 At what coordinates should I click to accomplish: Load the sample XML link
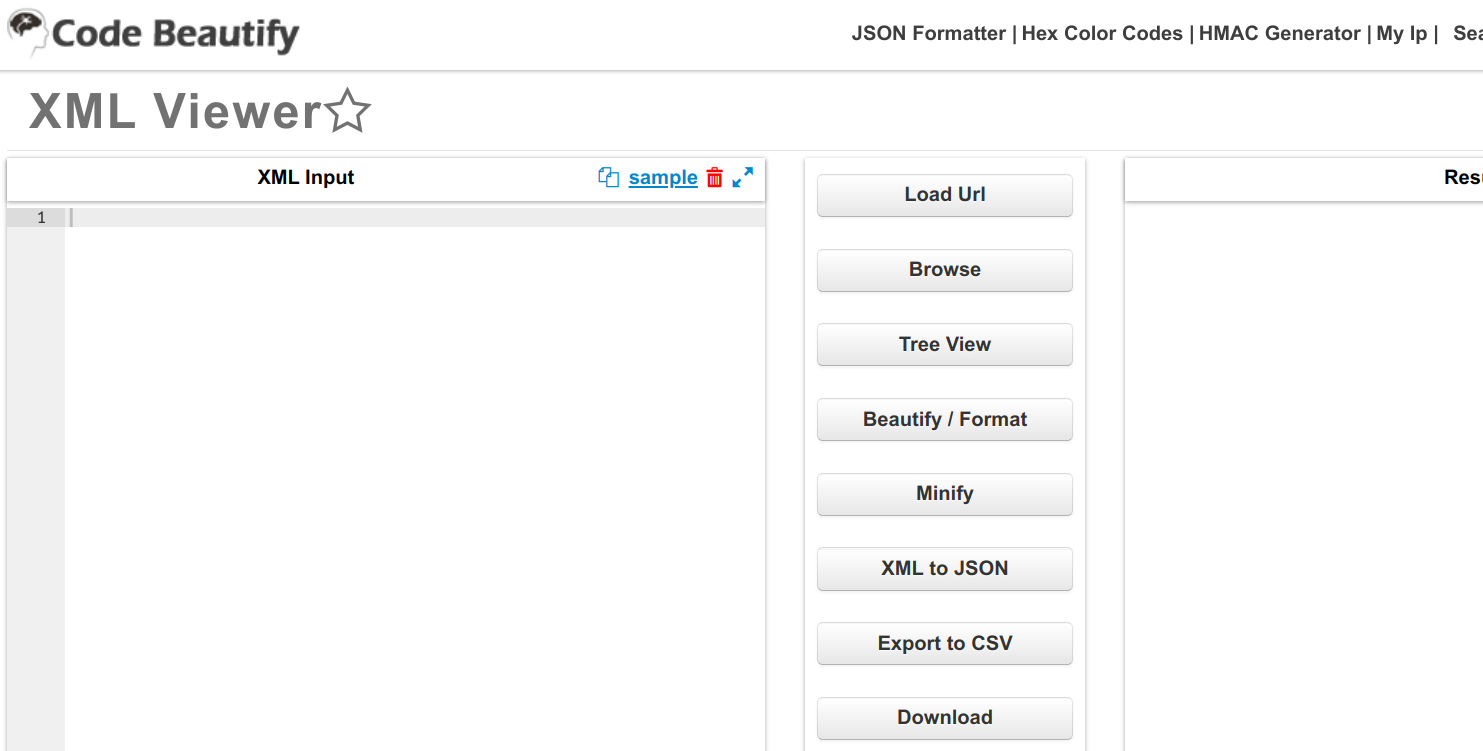tap(663, 177)
